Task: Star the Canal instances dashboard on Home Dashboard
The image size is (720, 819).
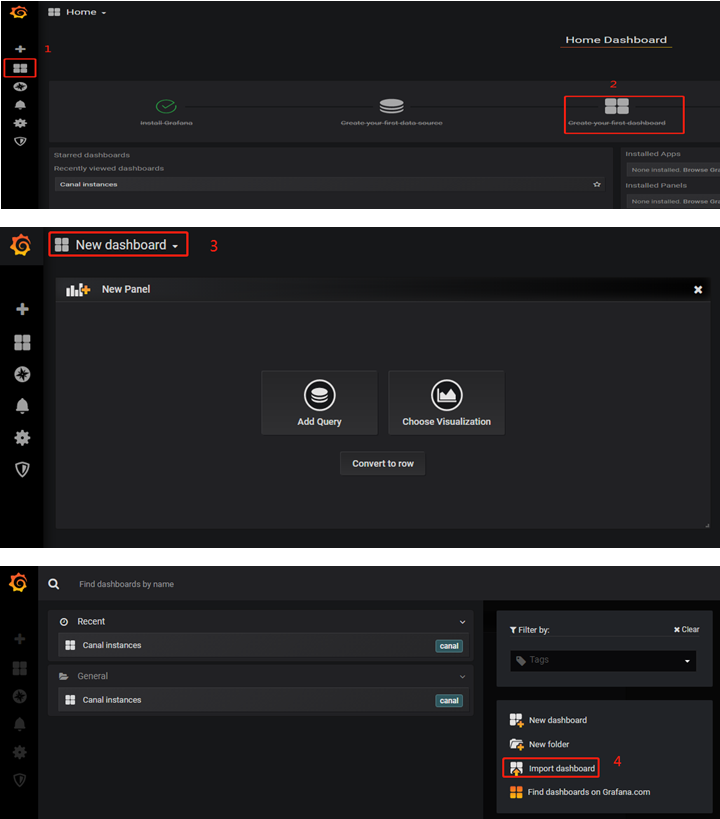Action: point(597,184)
